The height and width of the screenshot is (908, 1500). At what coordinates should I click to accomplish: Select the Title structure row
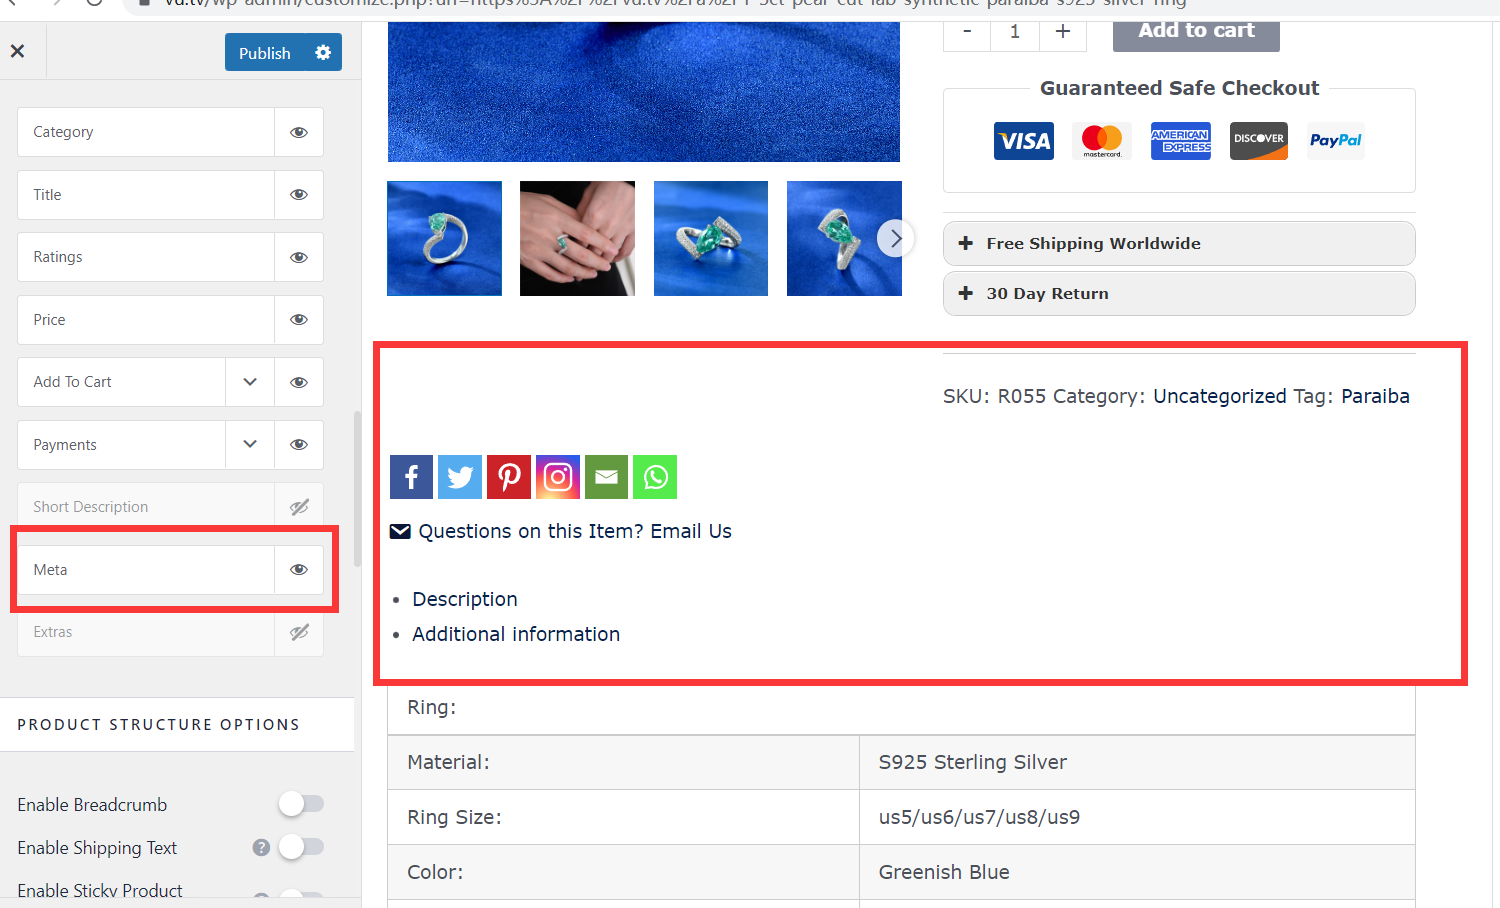[x=146, y=195]
